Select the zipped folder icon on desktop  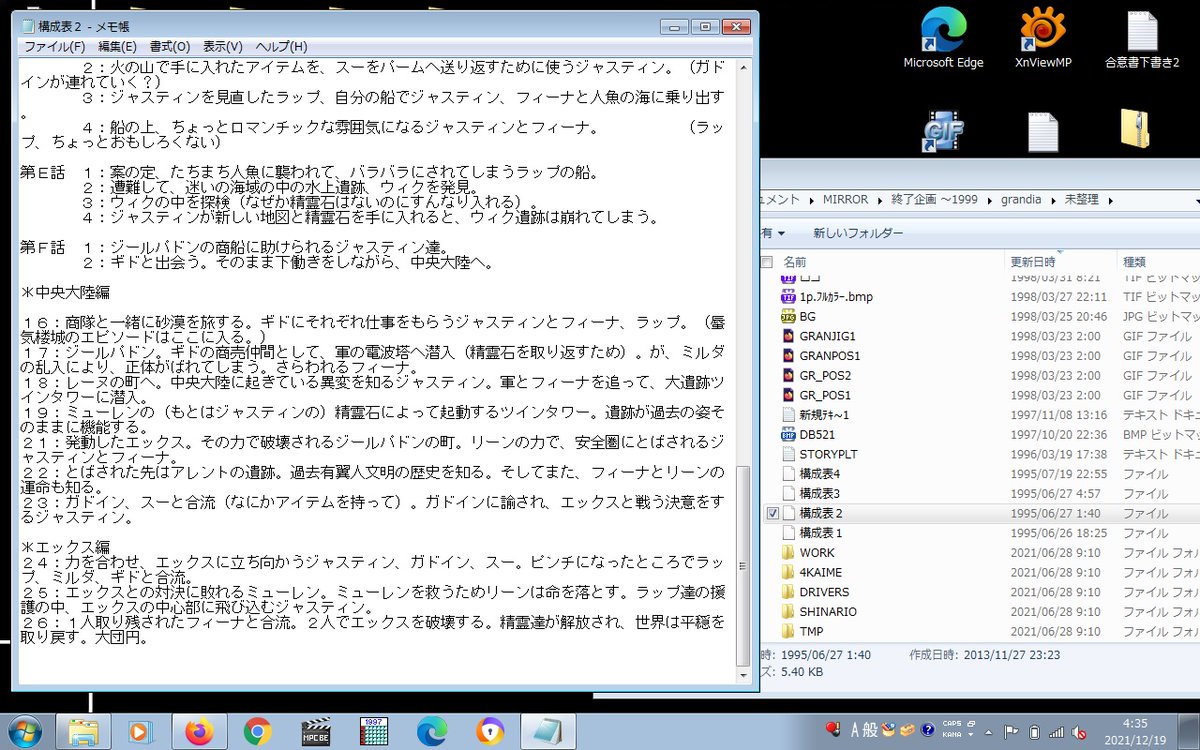pyautogui.click(x=1134, y=130)
